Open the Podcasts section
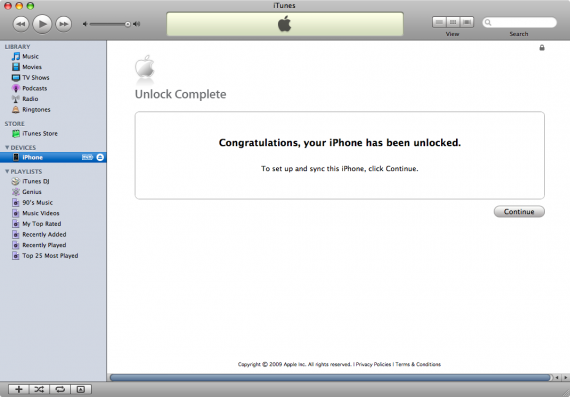 35,88
